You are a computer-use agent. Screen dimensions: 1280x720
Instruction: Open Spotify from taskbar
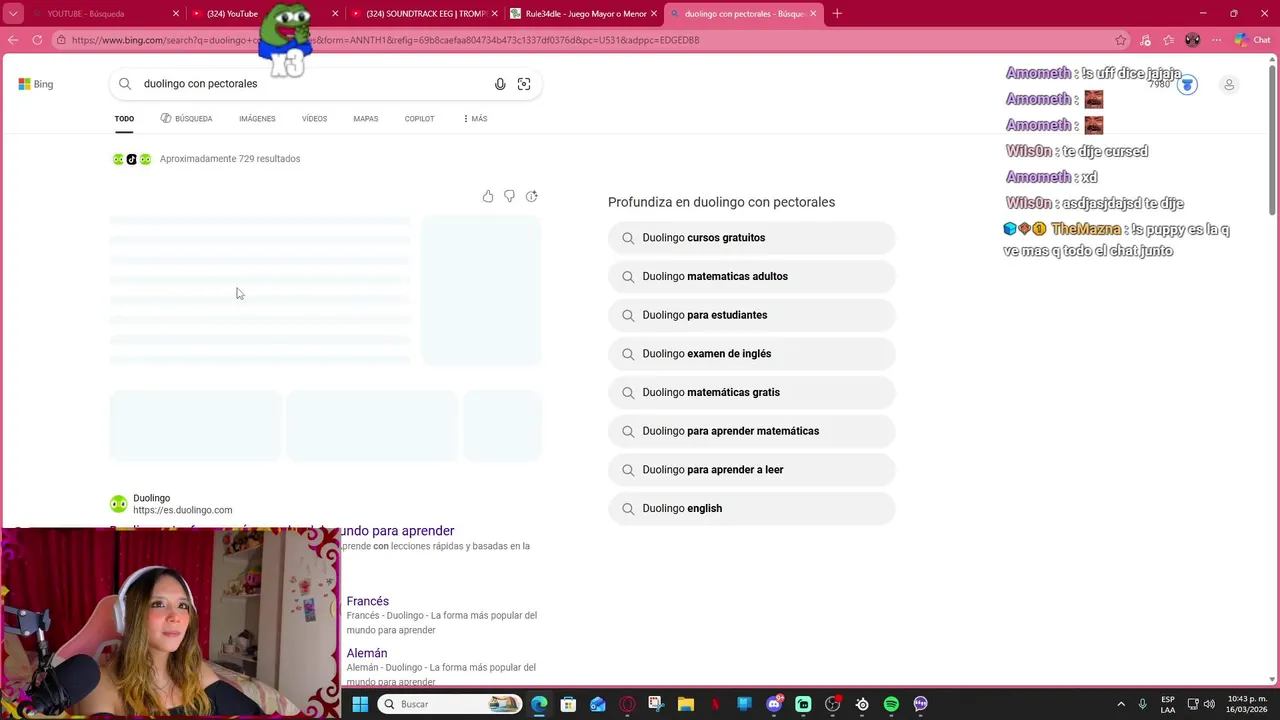(891, 704)
